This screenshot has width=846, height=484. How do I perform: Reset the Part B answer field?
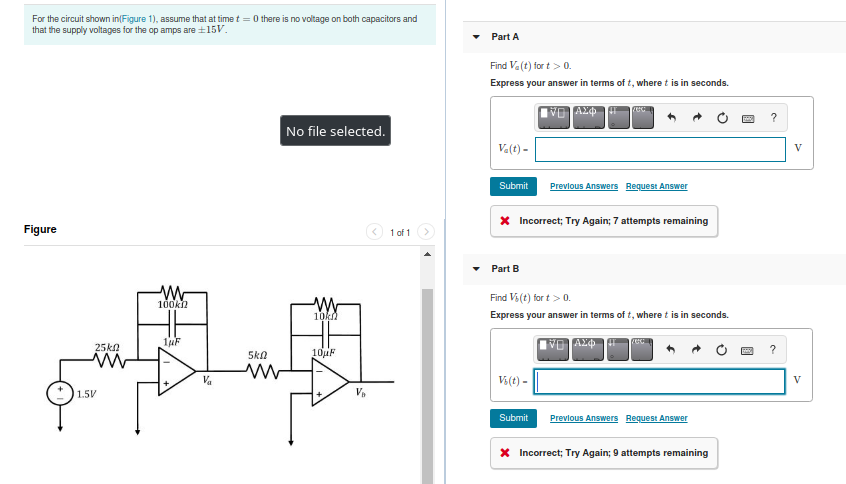[x=721, y=350]
